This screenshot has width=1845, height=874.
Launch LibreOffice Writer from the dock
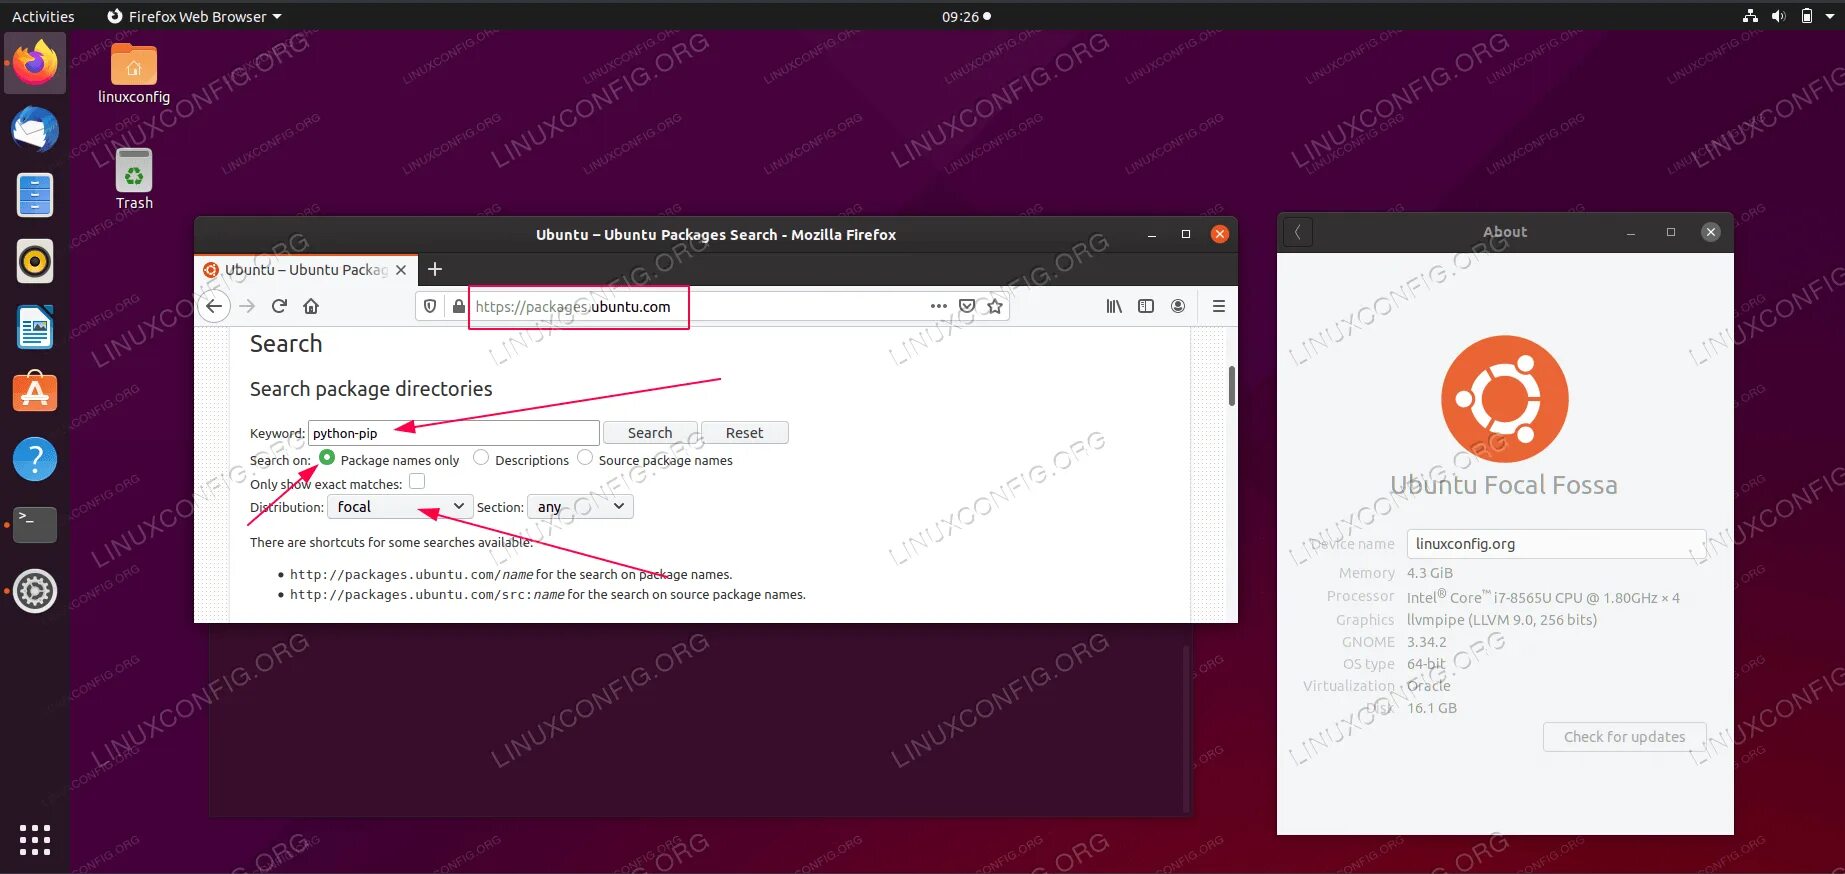pyautogui.click(x=35, y=327)
